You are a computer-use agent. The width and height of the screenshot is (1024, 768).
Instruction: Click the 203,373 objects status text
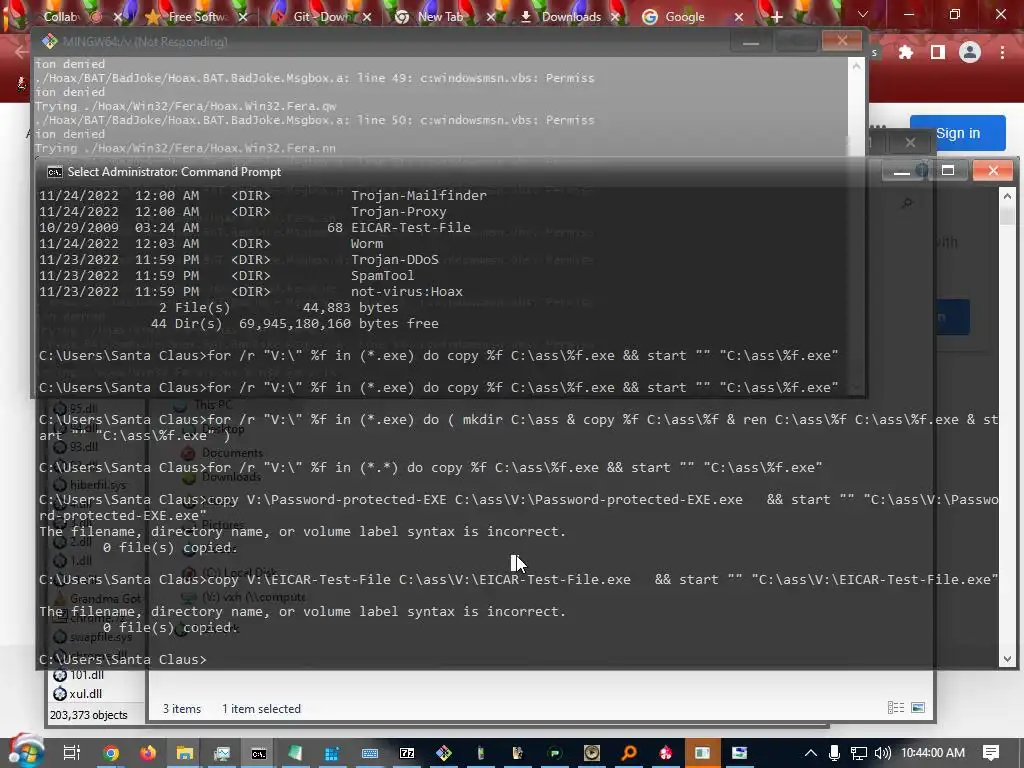tap(89, 715)
